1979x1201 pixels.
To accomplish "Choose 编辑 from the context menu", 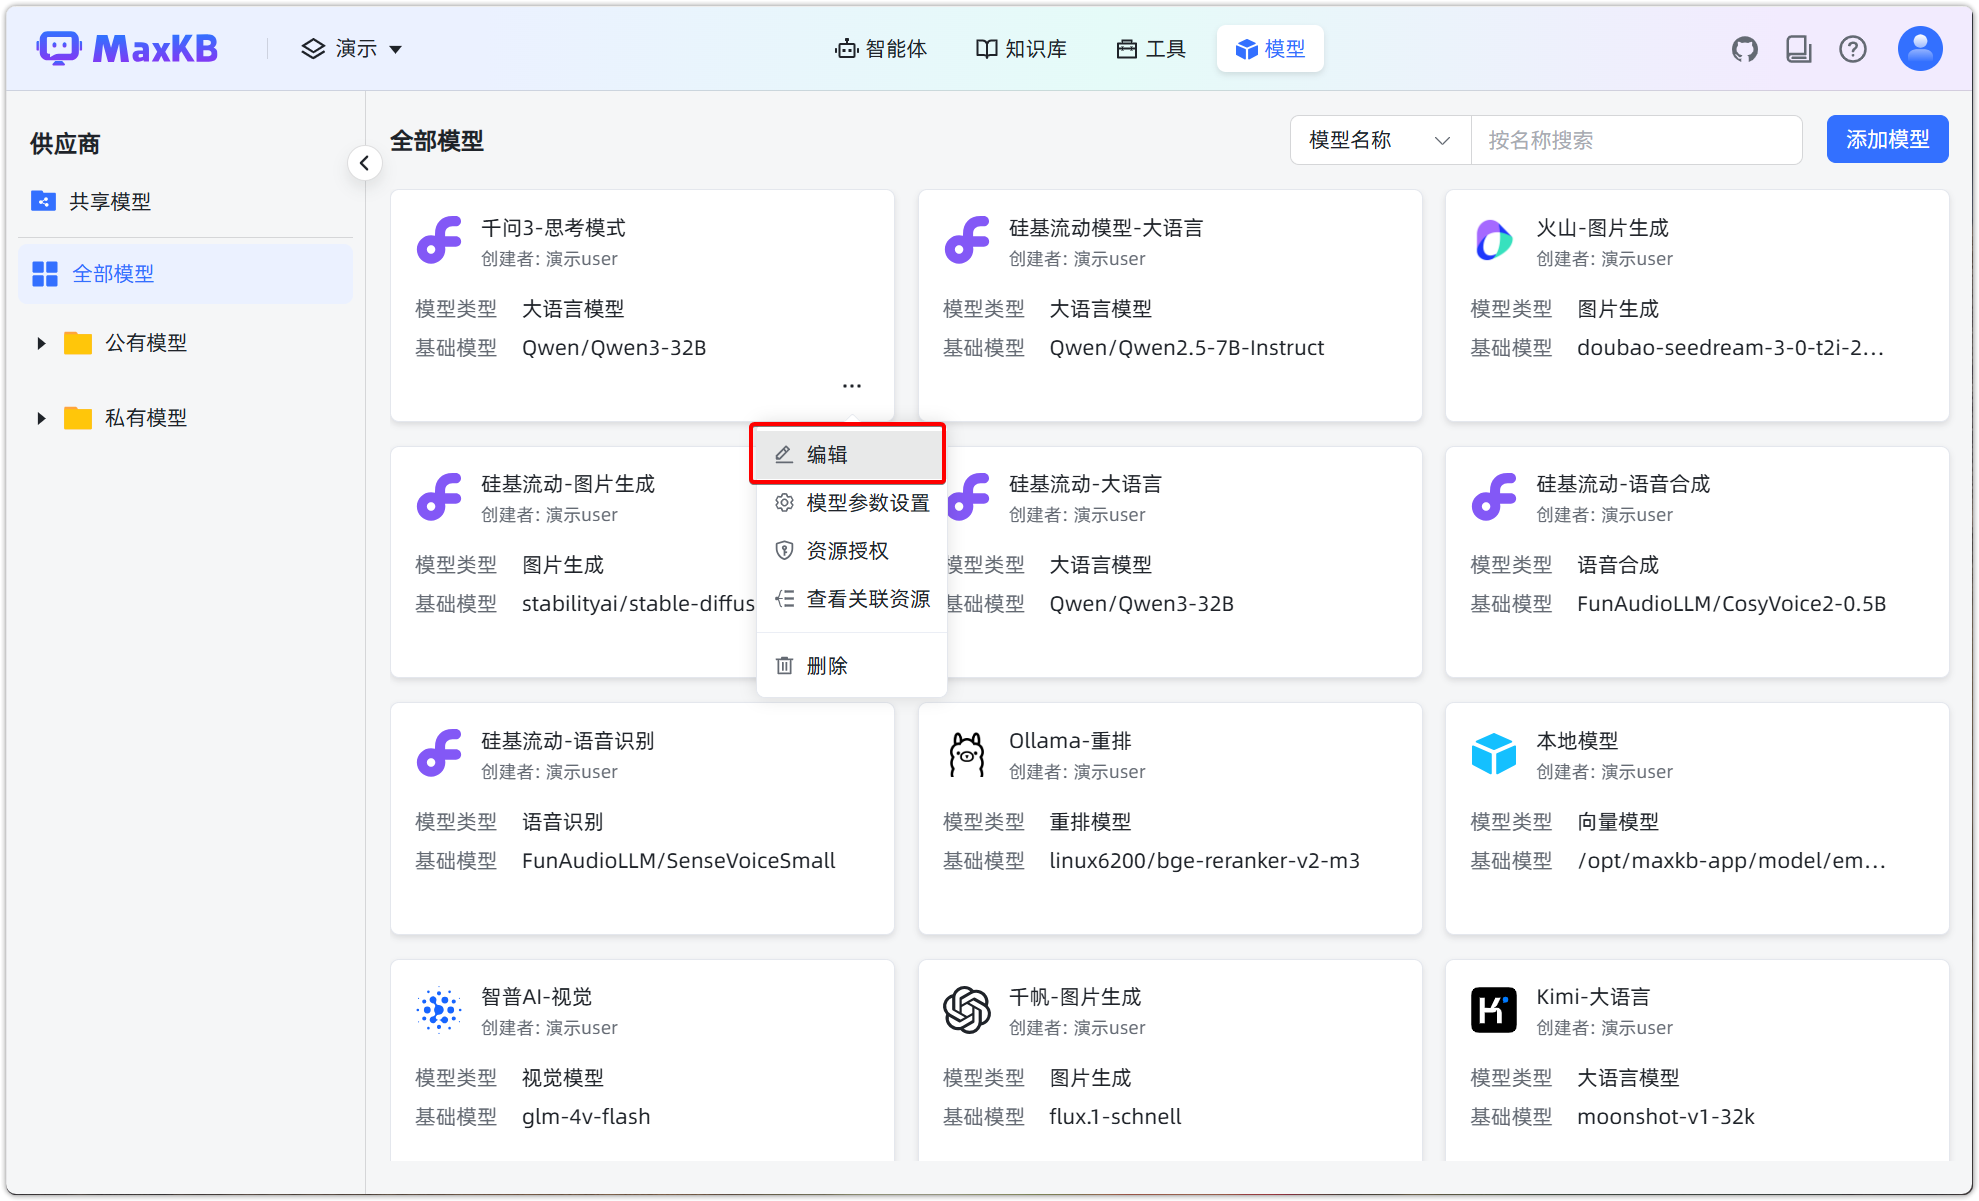I will 827,453.
